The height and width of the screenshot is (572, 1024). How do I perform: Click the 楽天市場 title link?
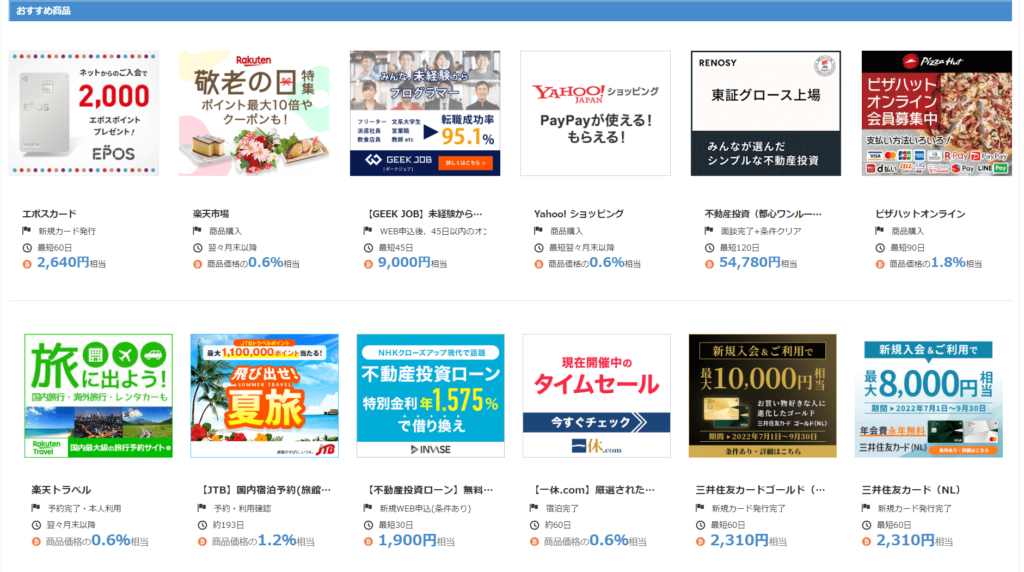click(210, 214)
